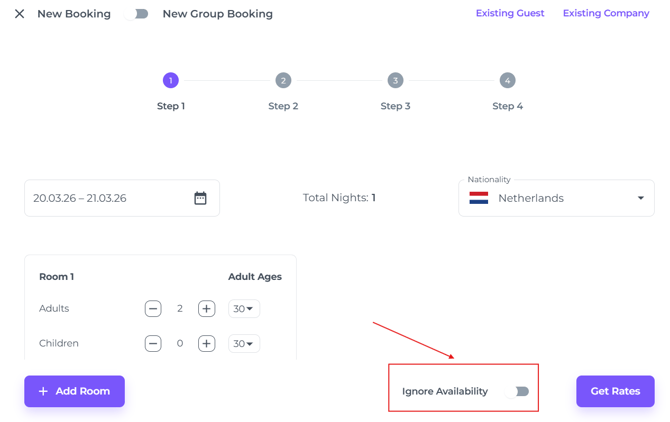Screen dimensions: 670x422
Task: Open the Children age 30 dropdown
Action: click(243, 343)
